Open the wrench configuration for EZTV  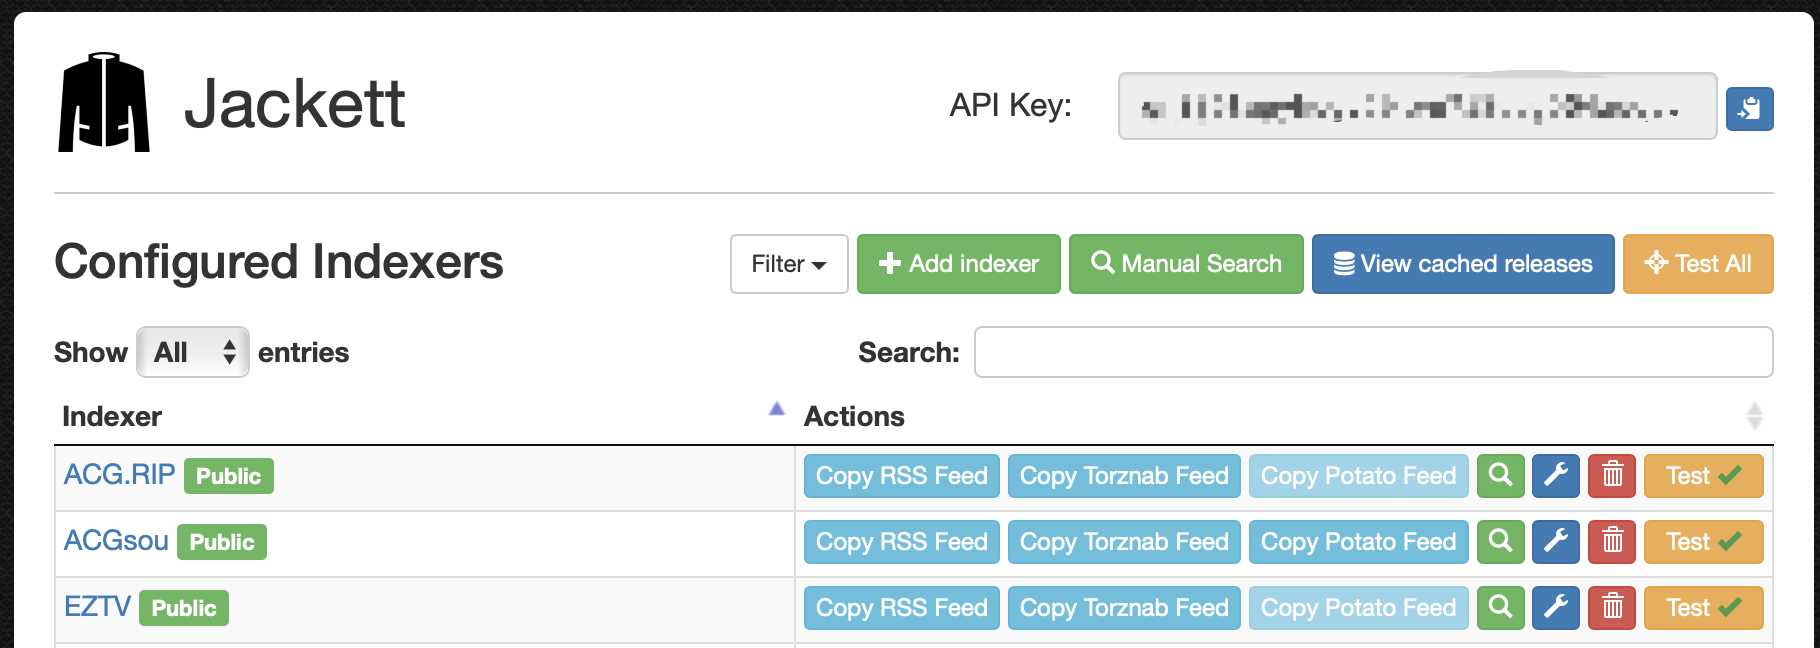tap(1555, 607)
